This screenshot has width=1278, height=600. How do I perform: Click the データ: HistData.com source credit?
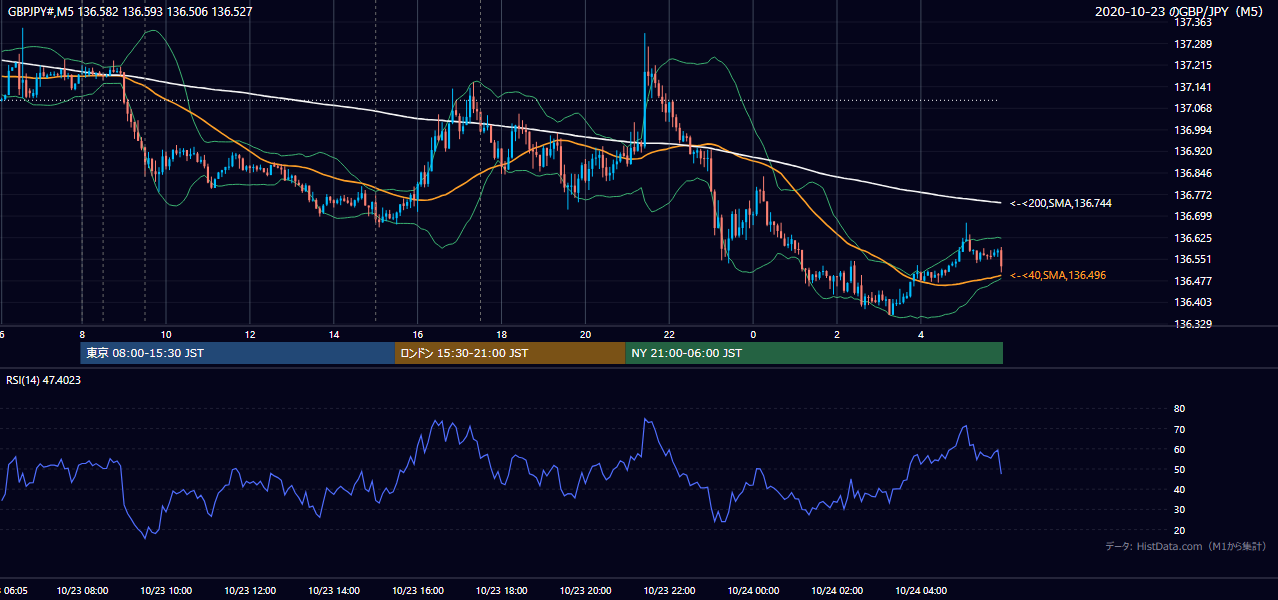point(1185,546)
